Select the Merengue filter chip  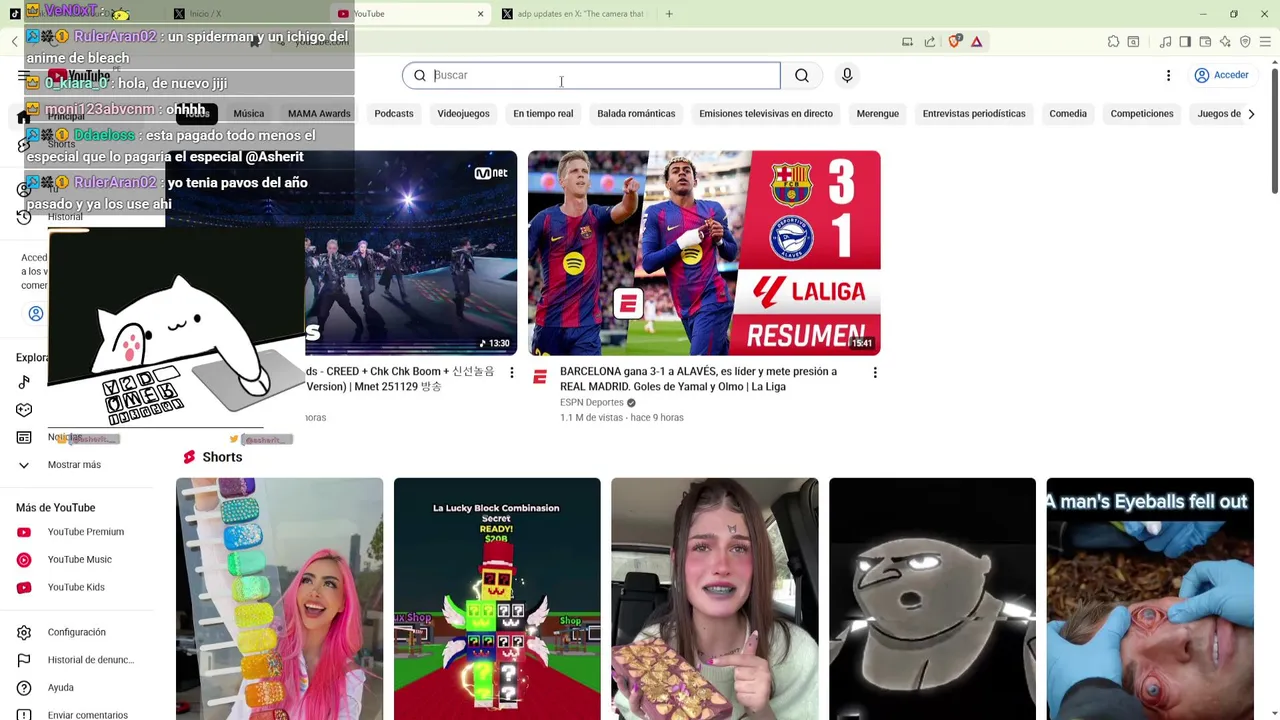coord(878,114)
